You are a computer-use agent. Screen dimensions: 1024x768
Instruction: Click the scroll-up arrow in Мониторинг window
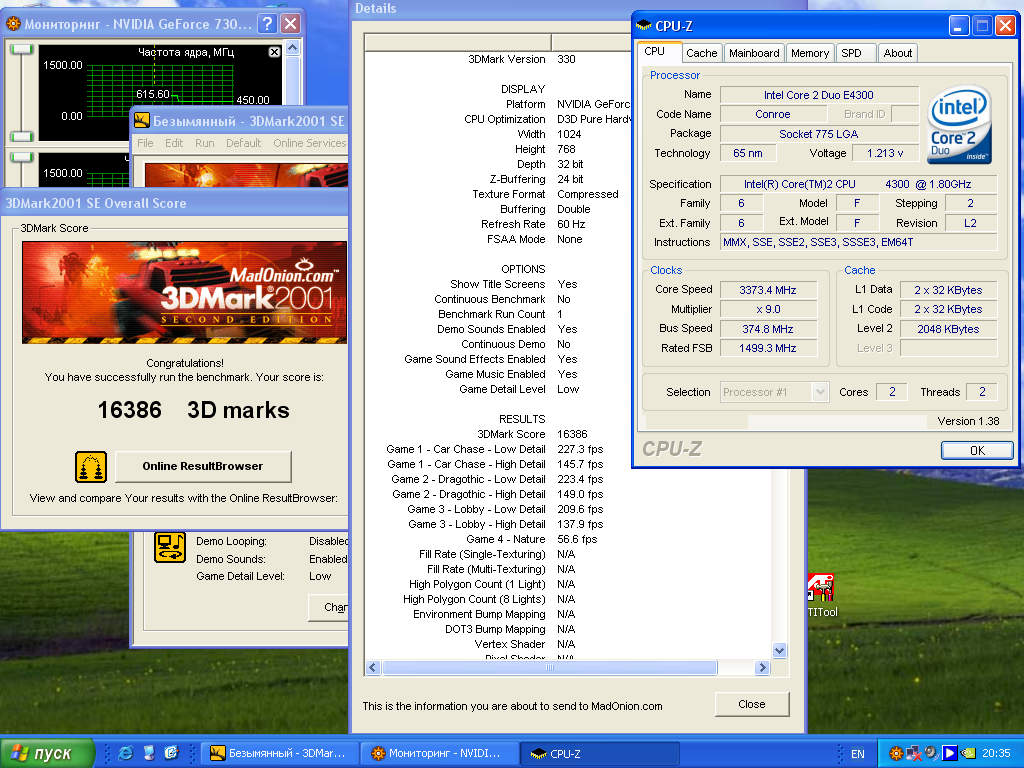pos(293,47)
